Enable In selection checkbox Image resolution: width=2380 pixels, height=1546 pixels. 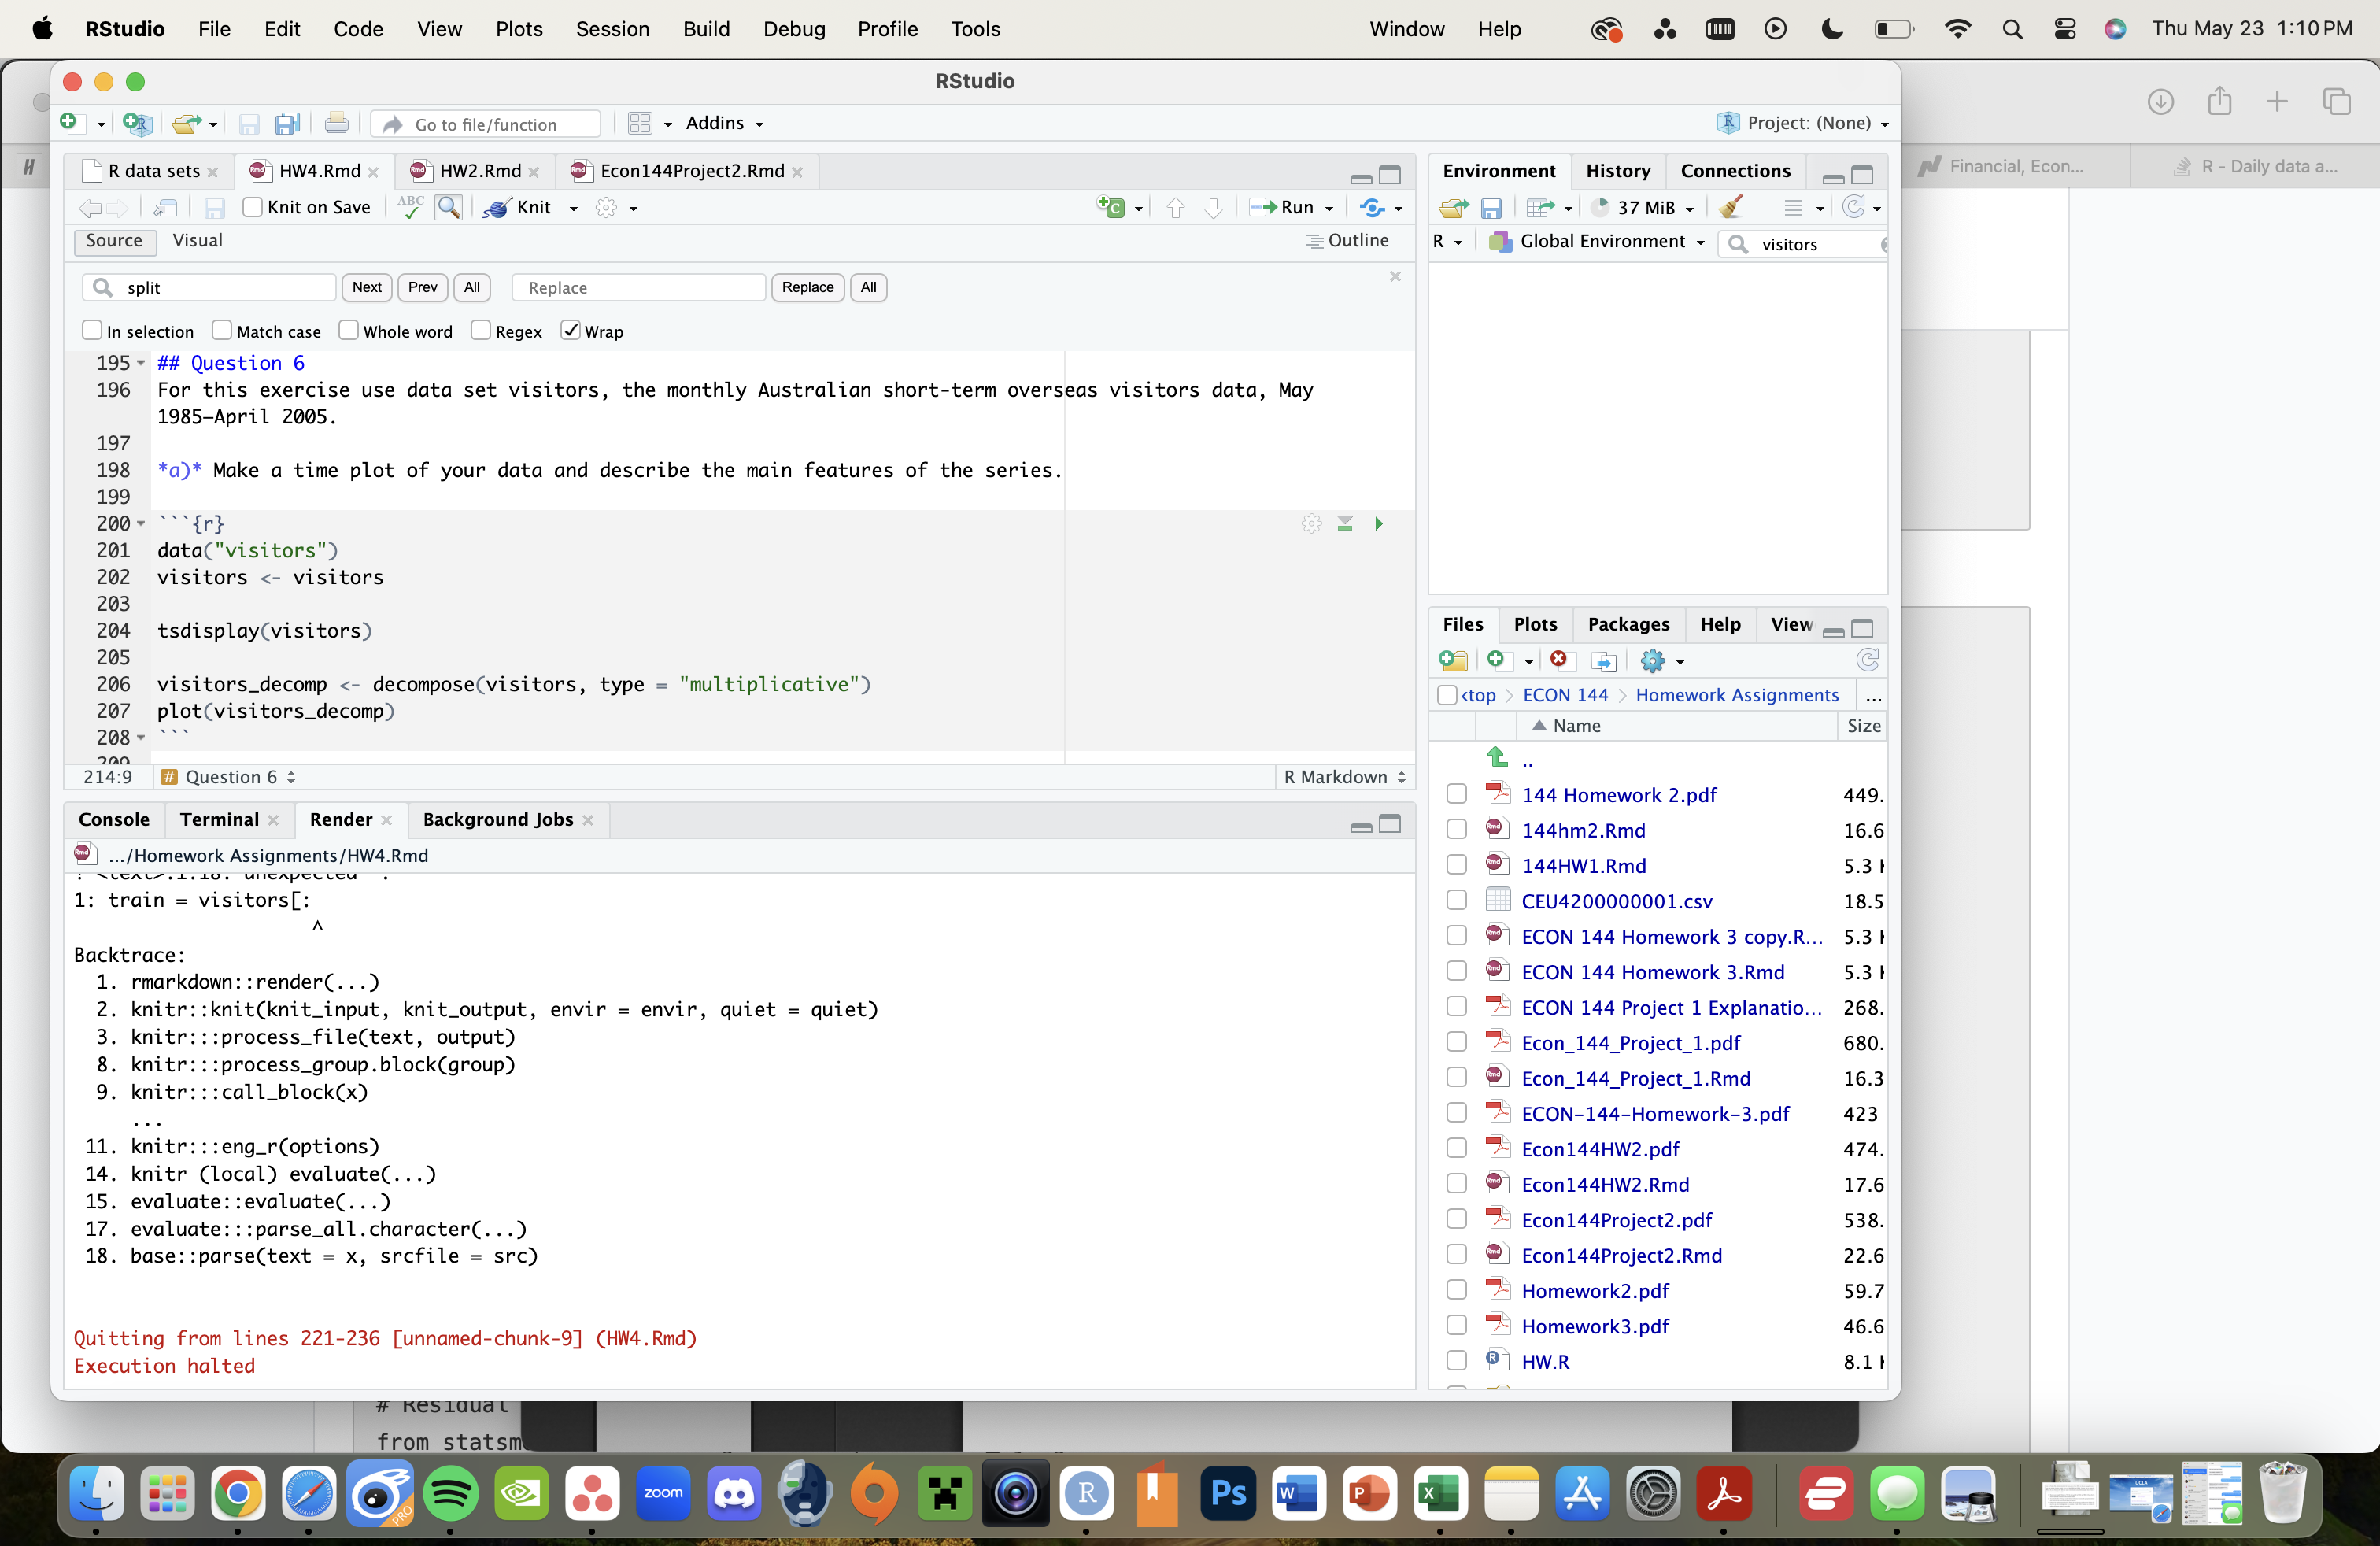point(92,330)
